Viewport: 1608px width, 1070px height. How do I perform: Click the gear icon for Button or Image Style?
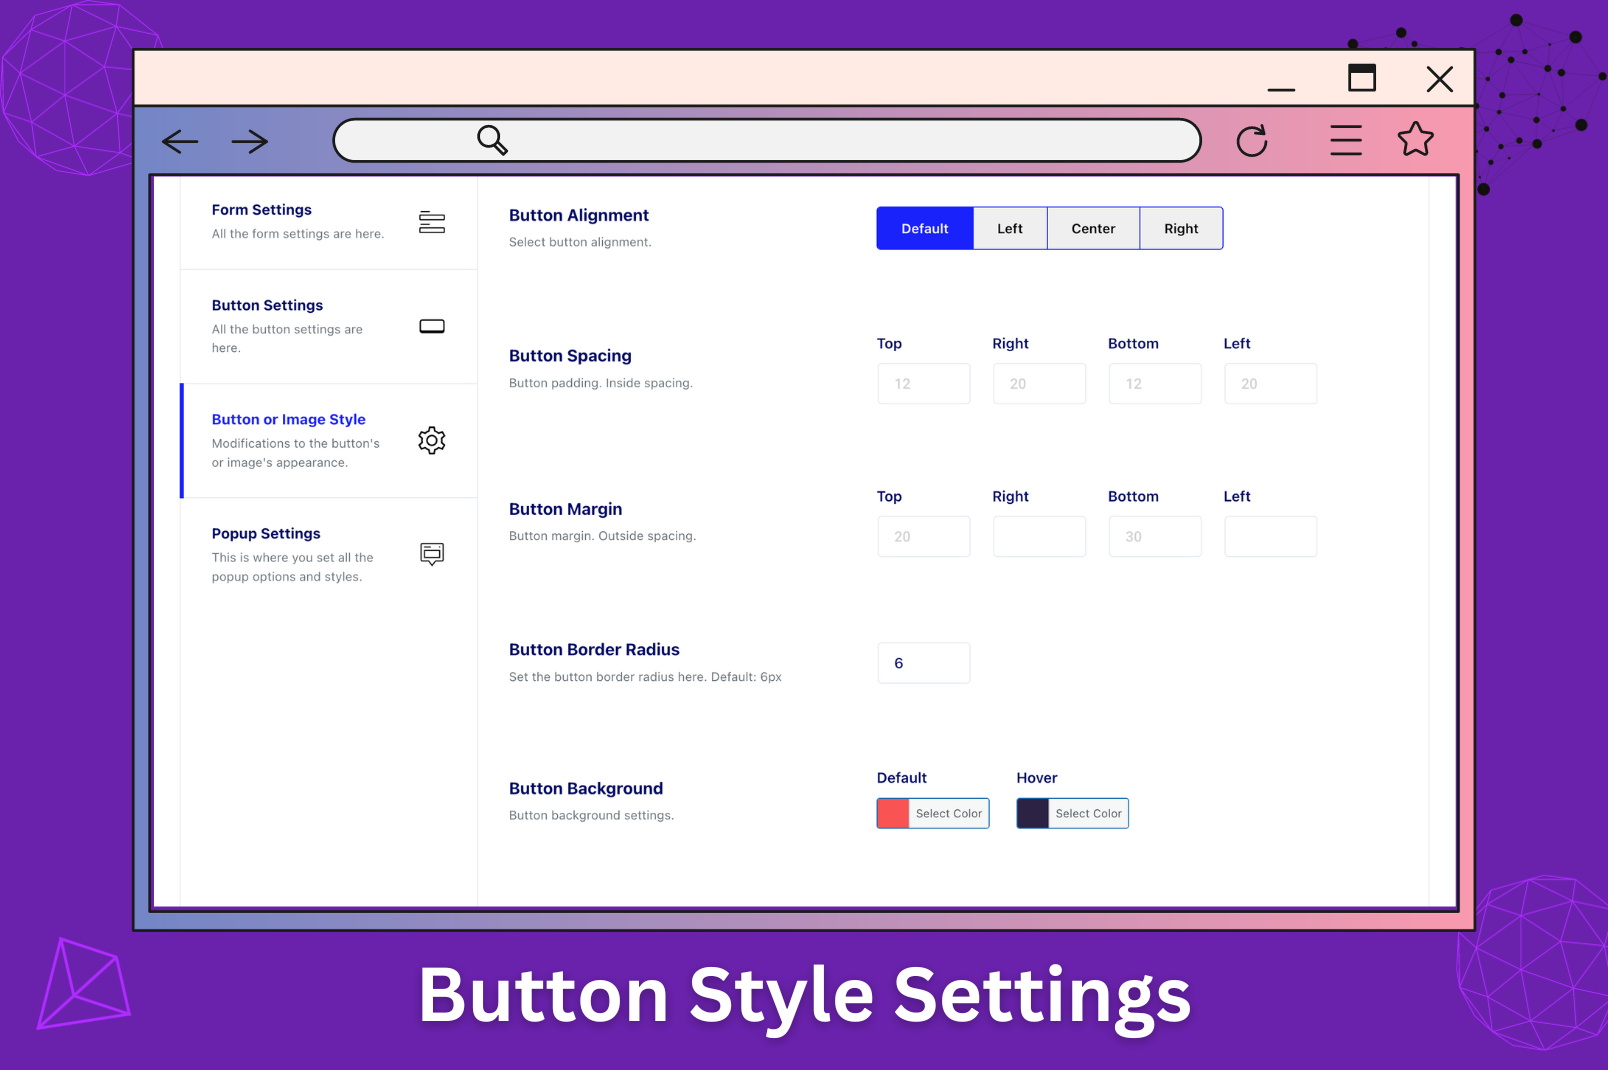432,440
